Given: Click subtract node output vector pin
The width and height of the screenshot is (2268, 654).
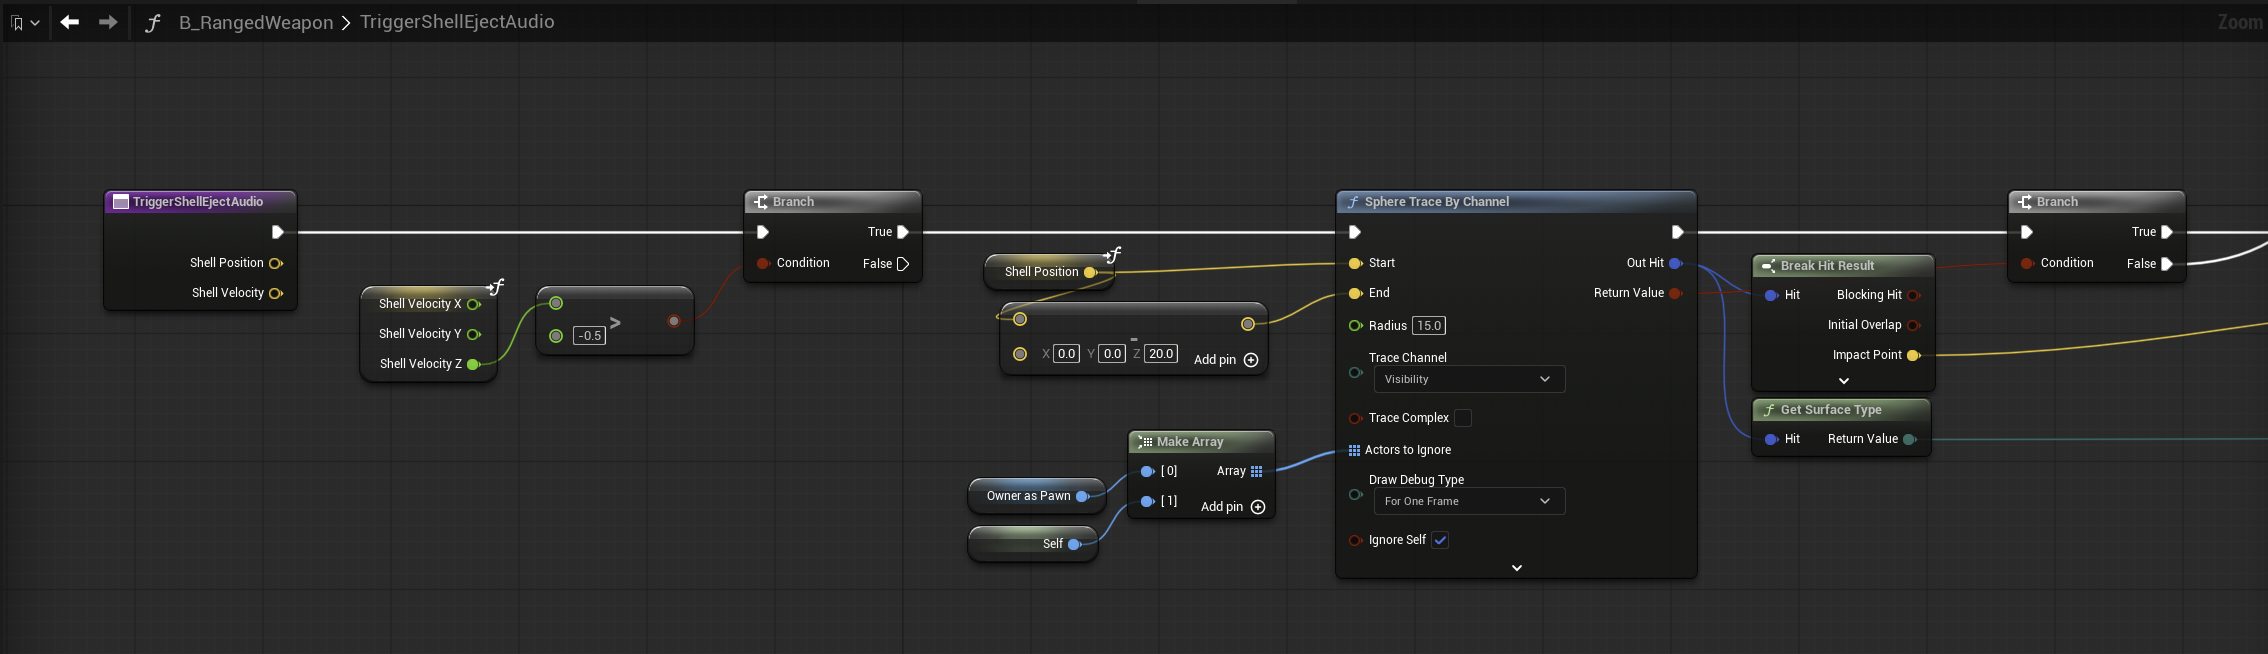Looking at the screenshot, I should (1248, 323).
